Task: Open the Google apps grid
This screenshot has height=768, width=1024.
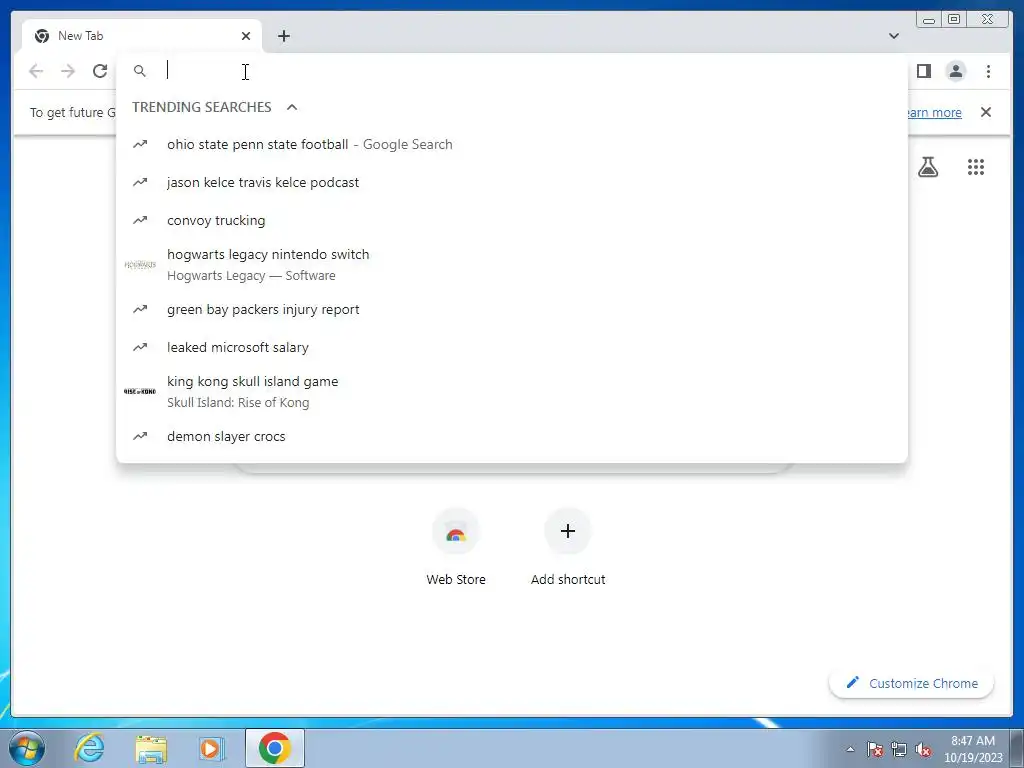Action: [x=975, y=167]
